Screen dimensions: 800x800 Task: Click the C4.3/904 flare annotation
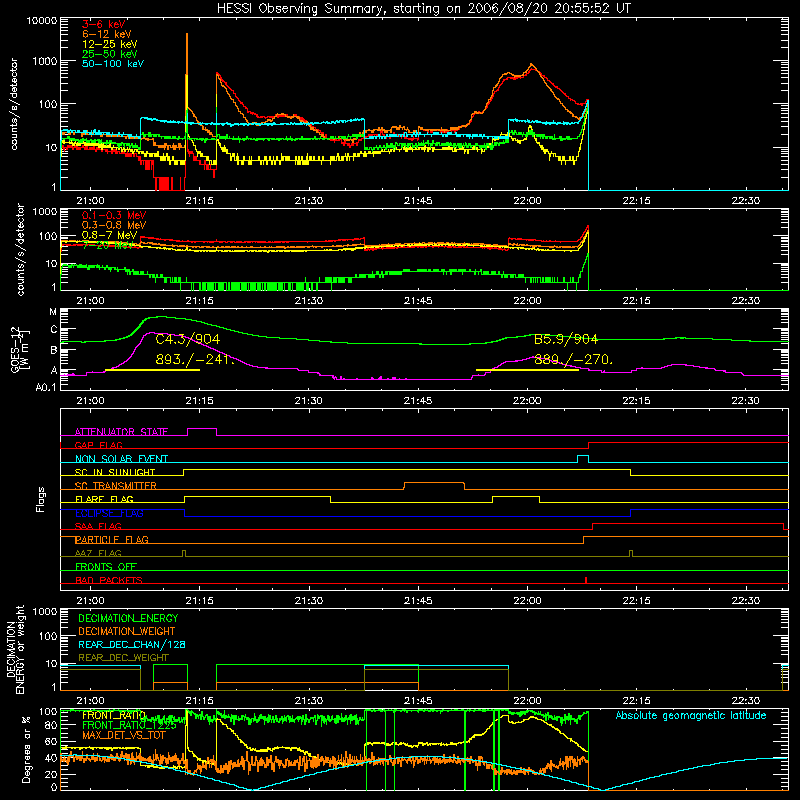(188, 339)
